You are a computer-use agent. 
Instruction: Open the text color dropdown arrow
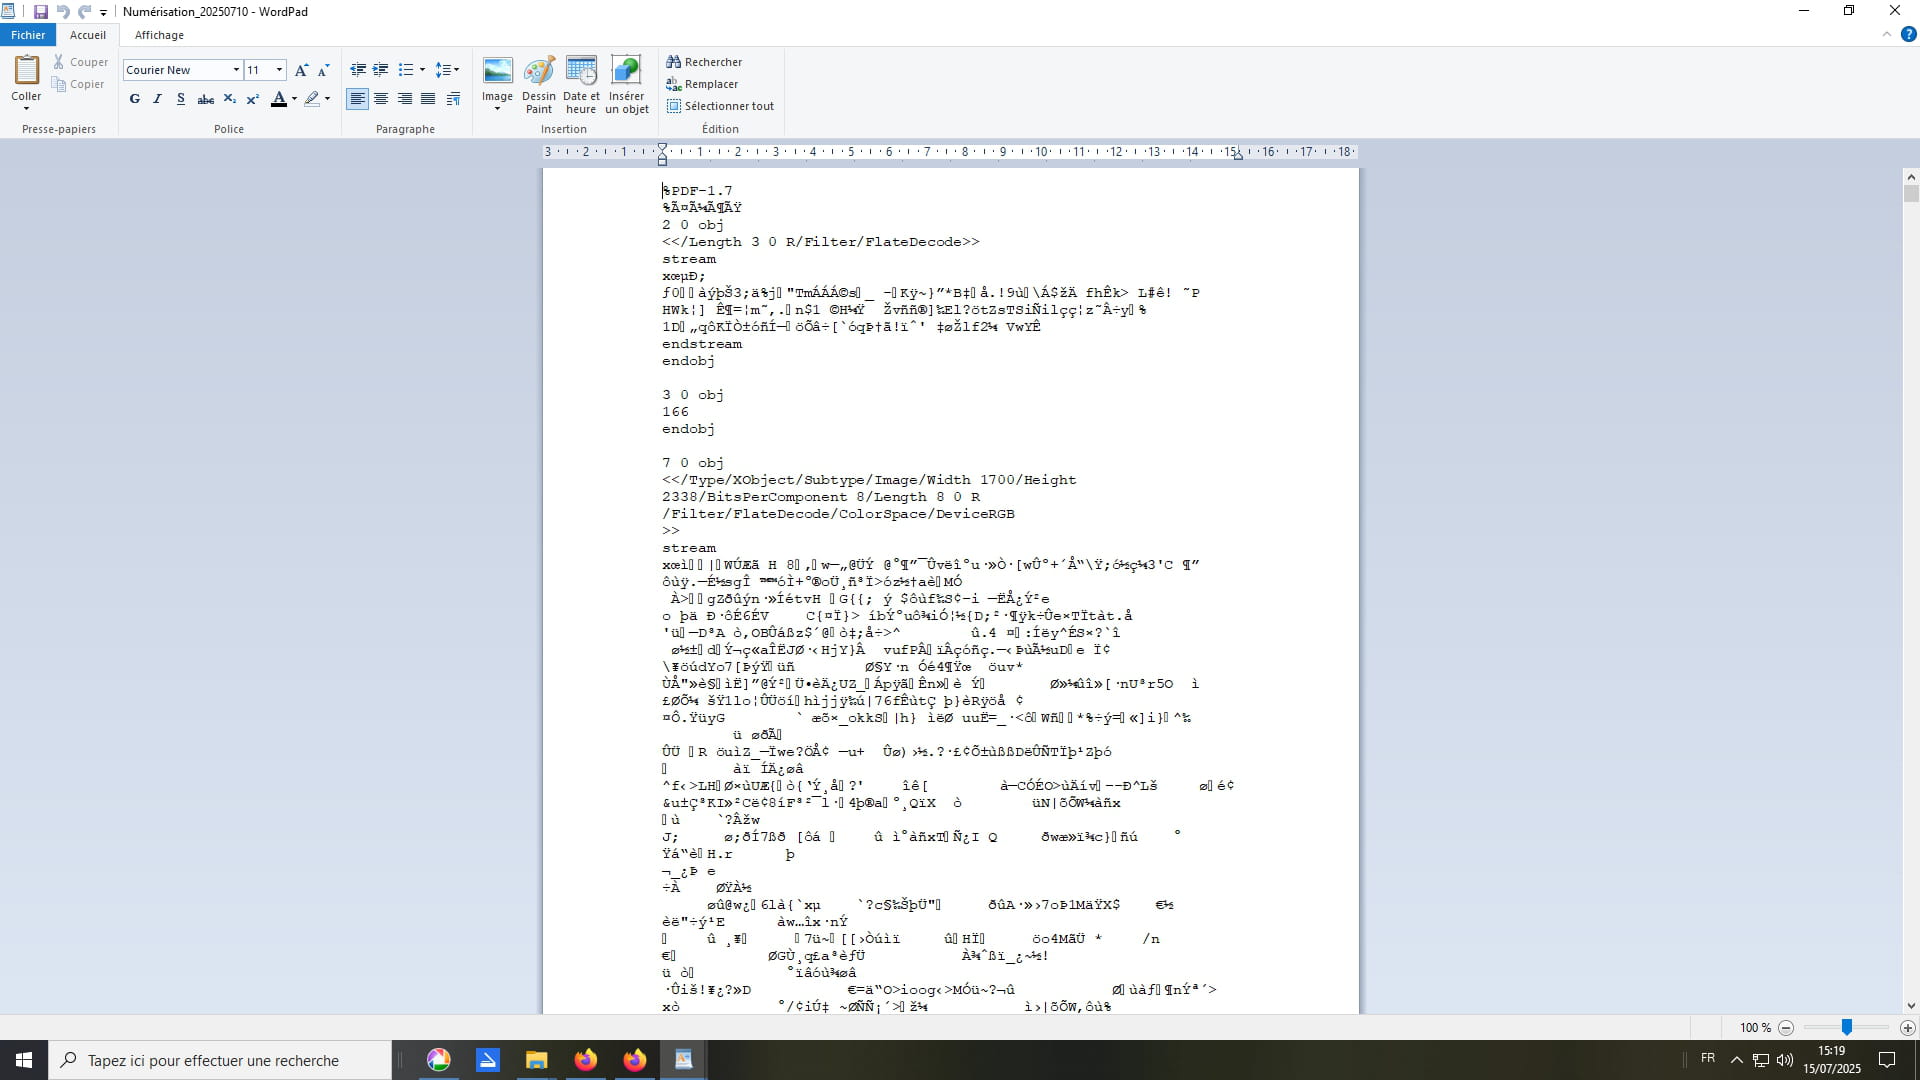point(294,99)
